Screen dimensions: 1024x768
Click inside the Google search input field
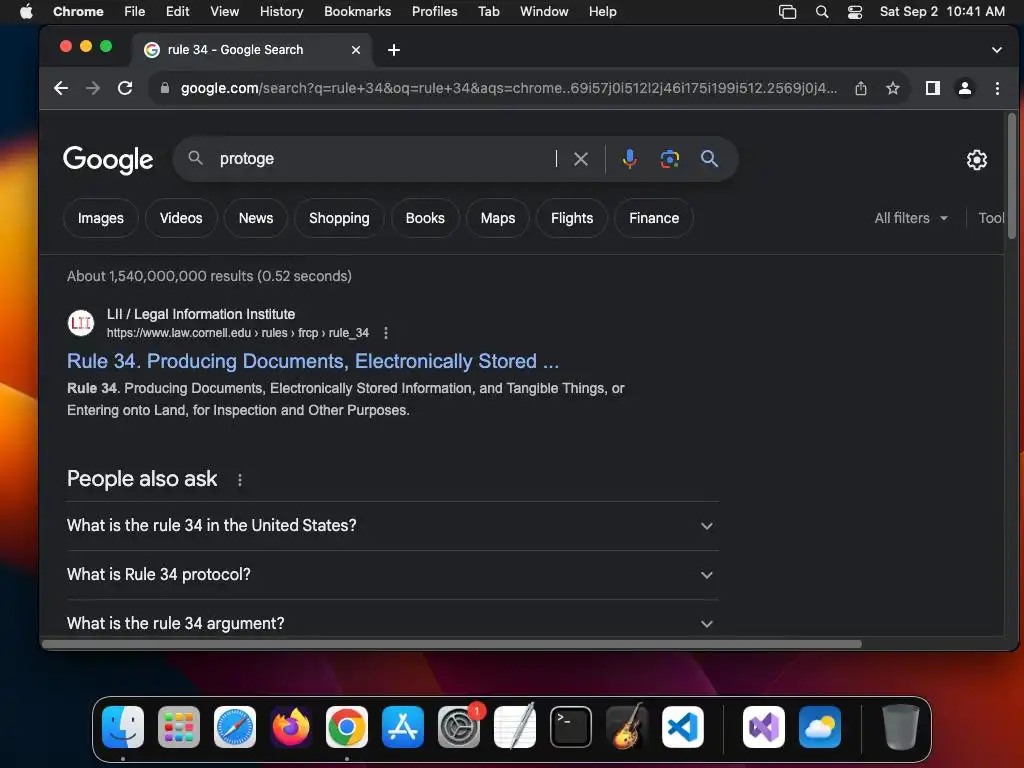point(385,159)
